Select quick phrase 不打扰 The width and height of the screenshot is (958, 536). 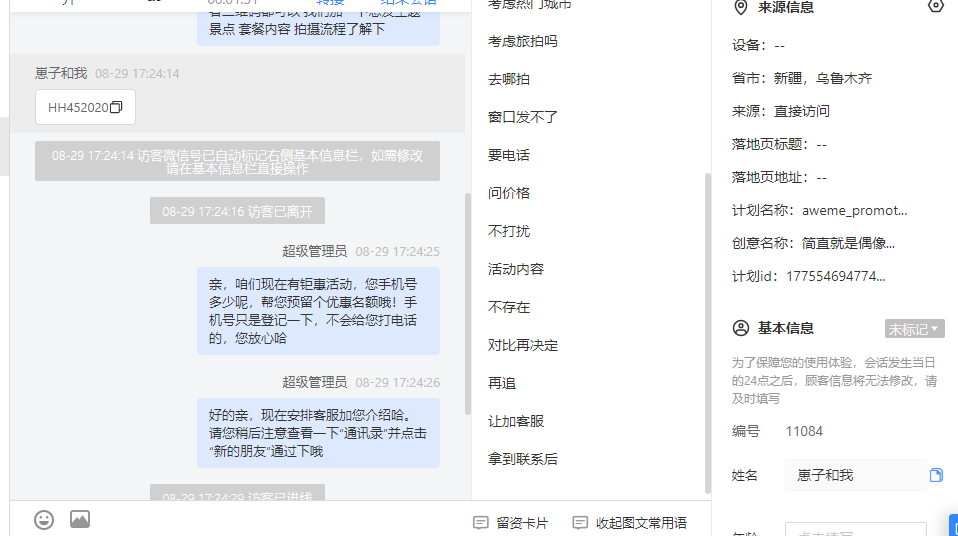pos(509,231)
